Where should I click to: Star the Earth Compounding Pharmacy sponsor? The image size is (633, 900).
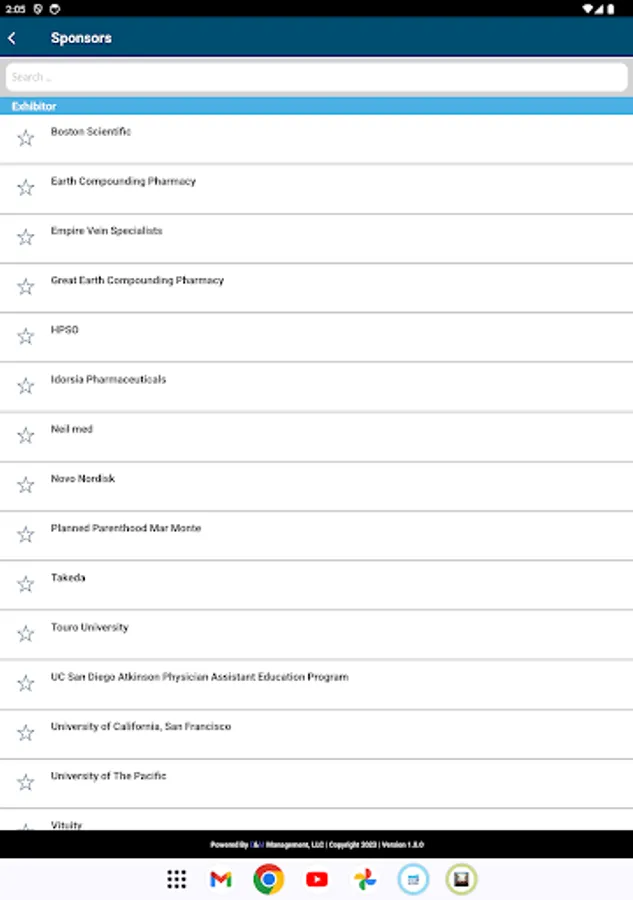tap(26, 188)
